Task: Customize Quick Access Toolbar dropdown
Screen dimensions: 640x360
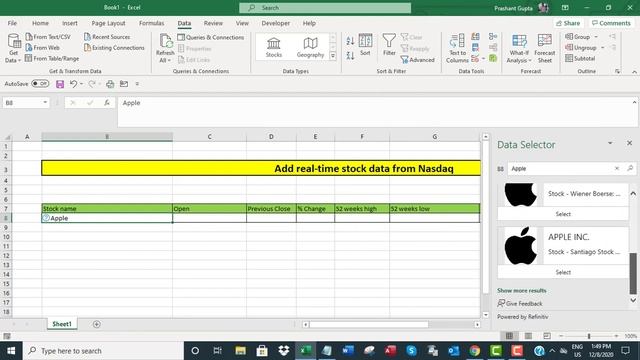Action: (137, 84)
